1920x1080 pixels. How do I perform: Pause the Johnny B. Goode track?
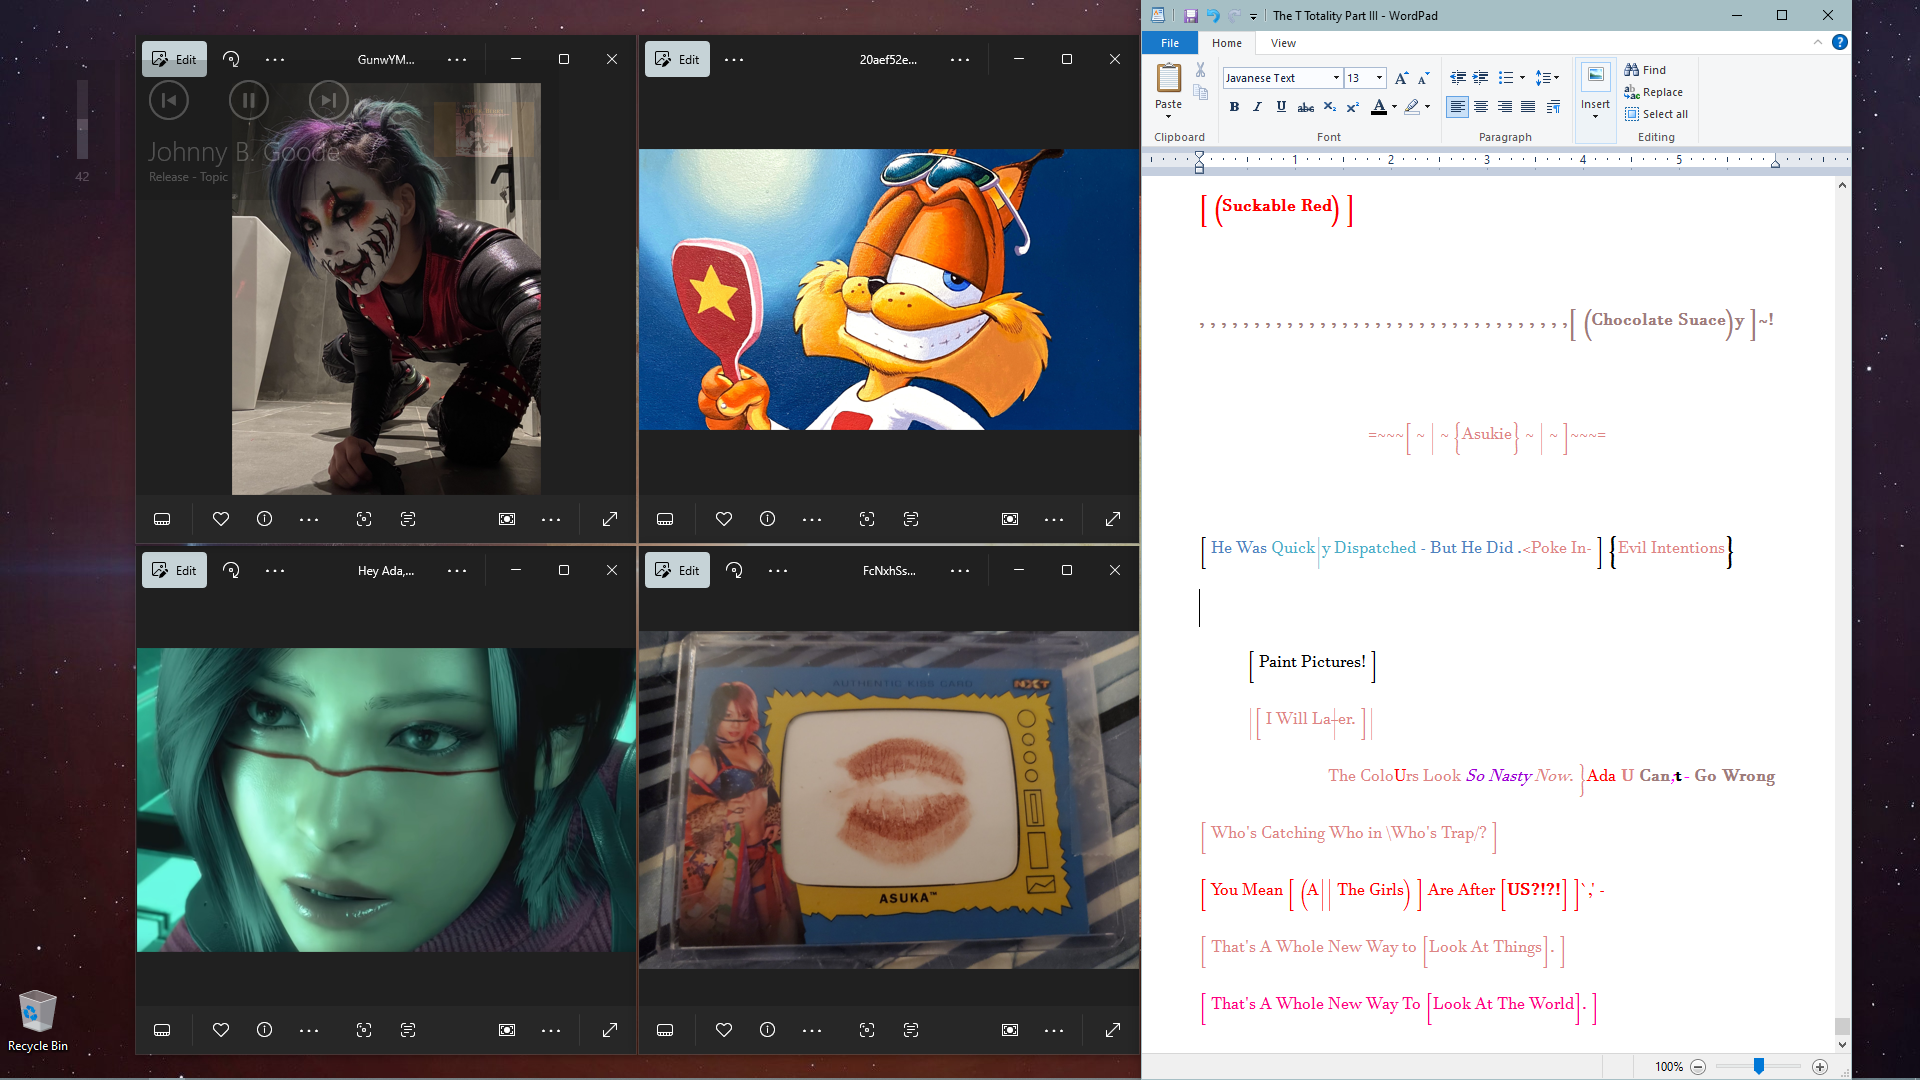click(249, 100)
